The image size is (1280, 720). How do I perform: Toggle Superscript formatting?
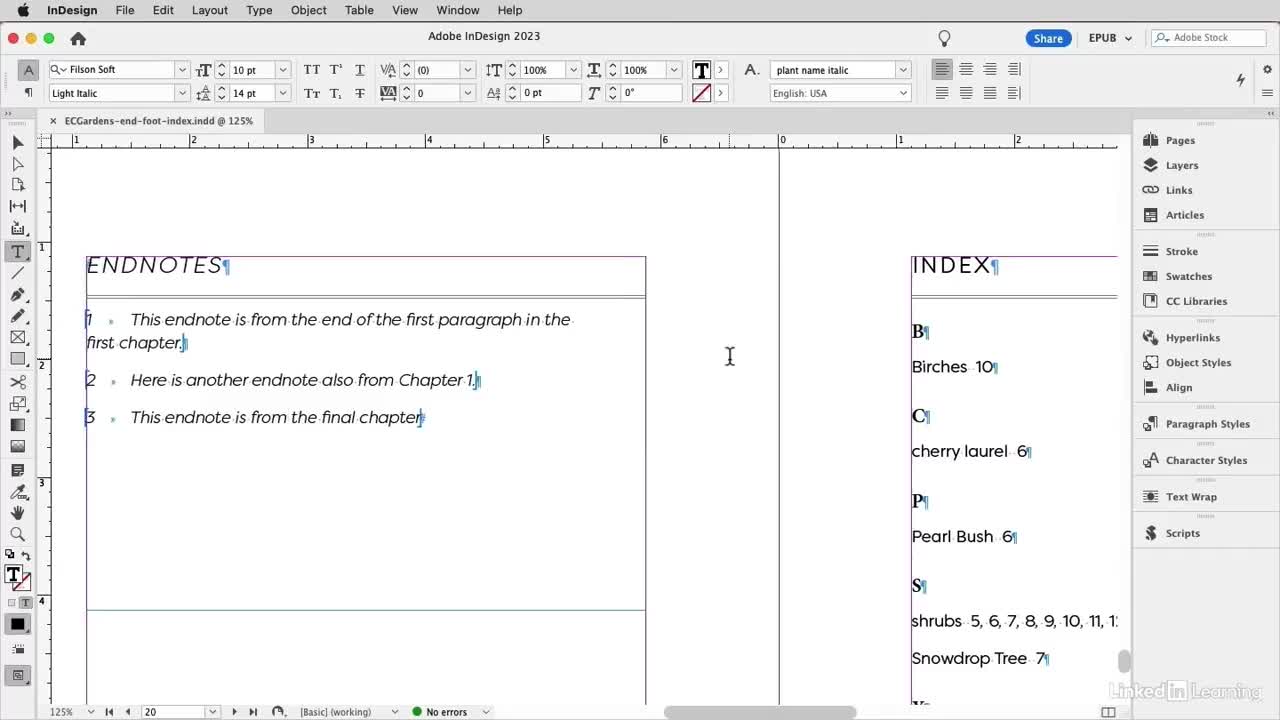tap(336, 70)
